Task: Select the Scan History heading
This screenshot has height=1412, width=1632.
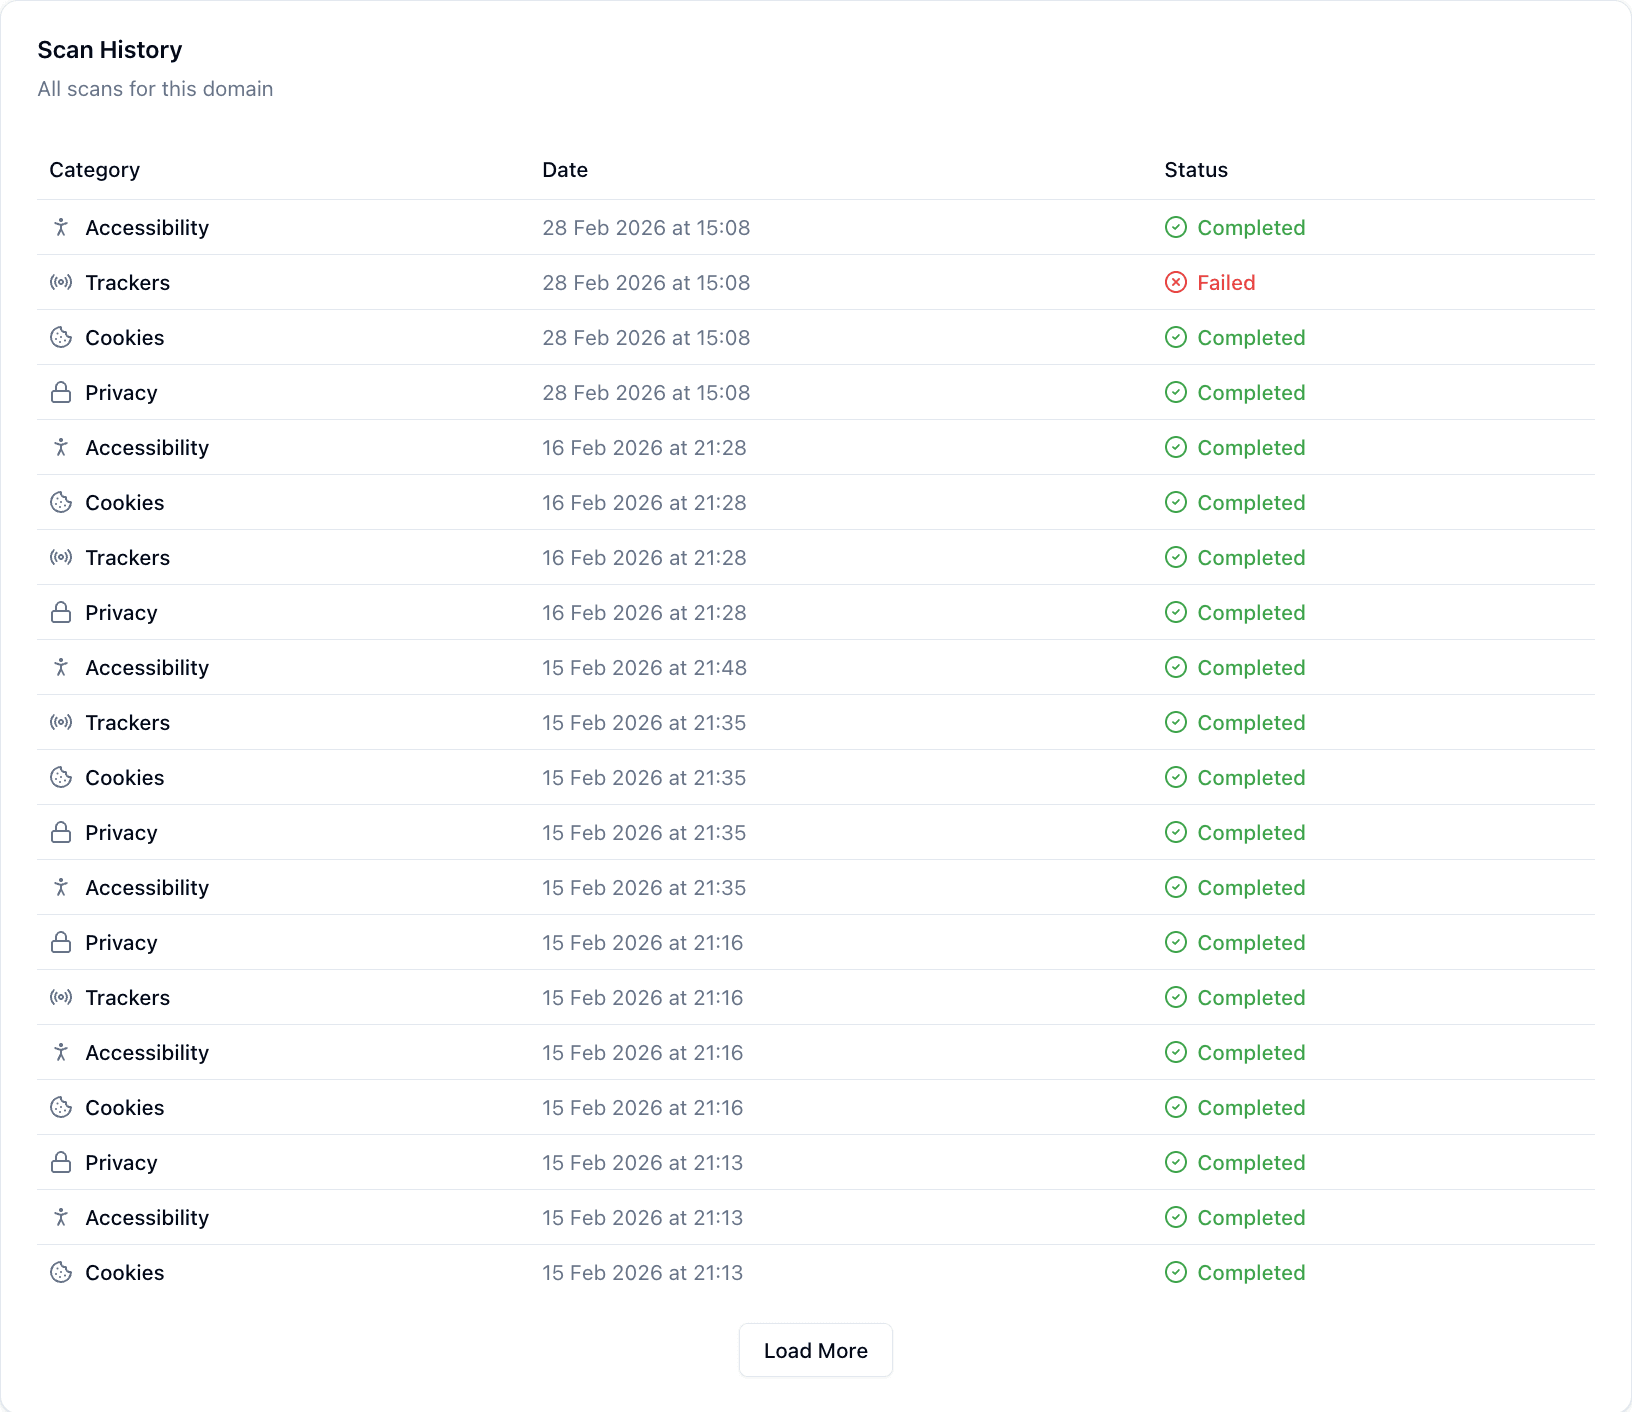Action: pyautogui.click(x=110, y=49)
